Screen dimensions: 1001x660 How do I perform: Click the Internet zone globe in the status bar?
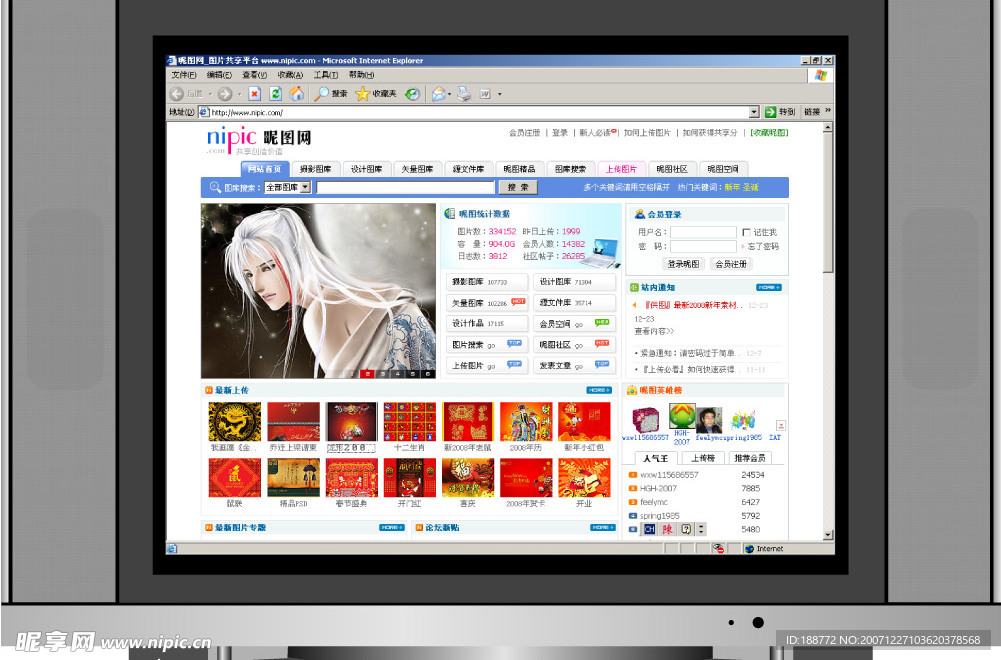tap(749, 549)
